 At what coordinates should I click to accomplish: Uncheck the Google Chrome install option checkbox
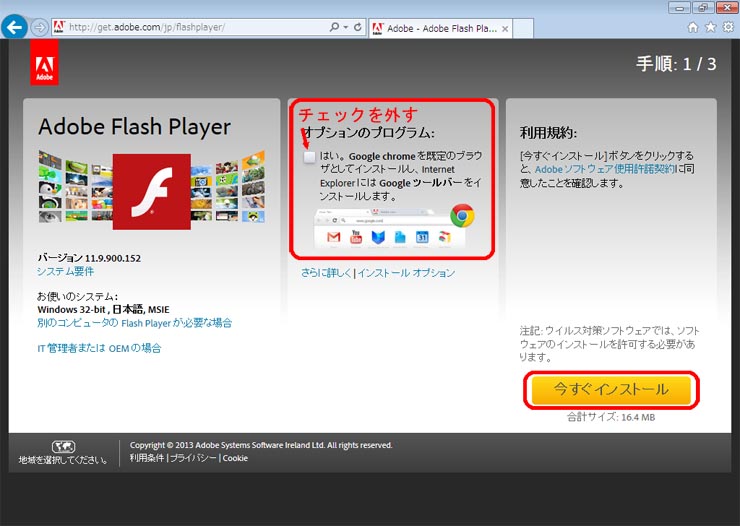click(309, 157)
